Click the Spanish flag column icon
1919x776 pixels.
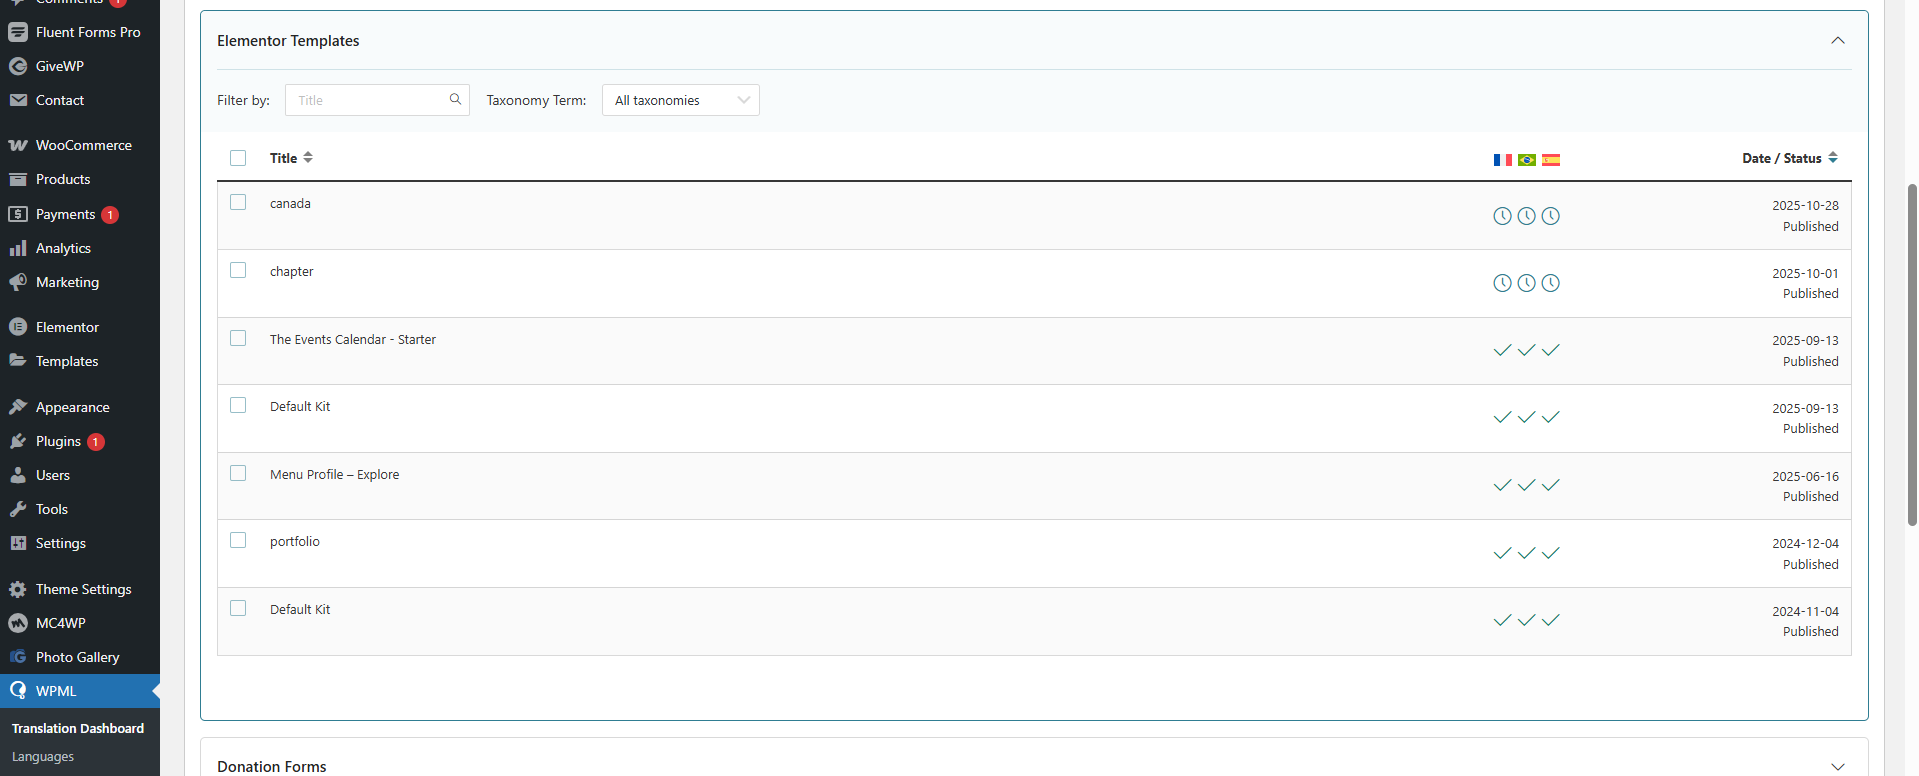1551,160
